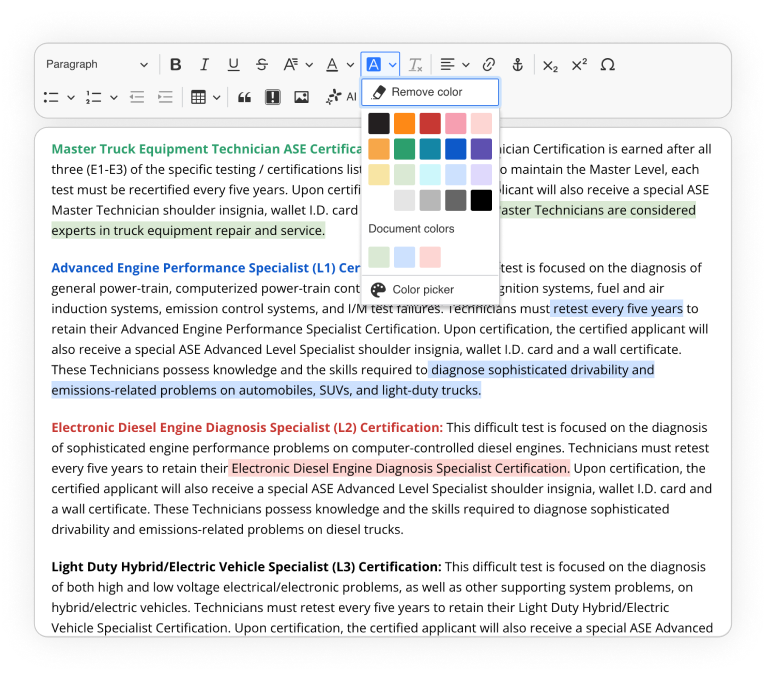
Task: Click the numbered list icon
Action: [x=93, y=97]
